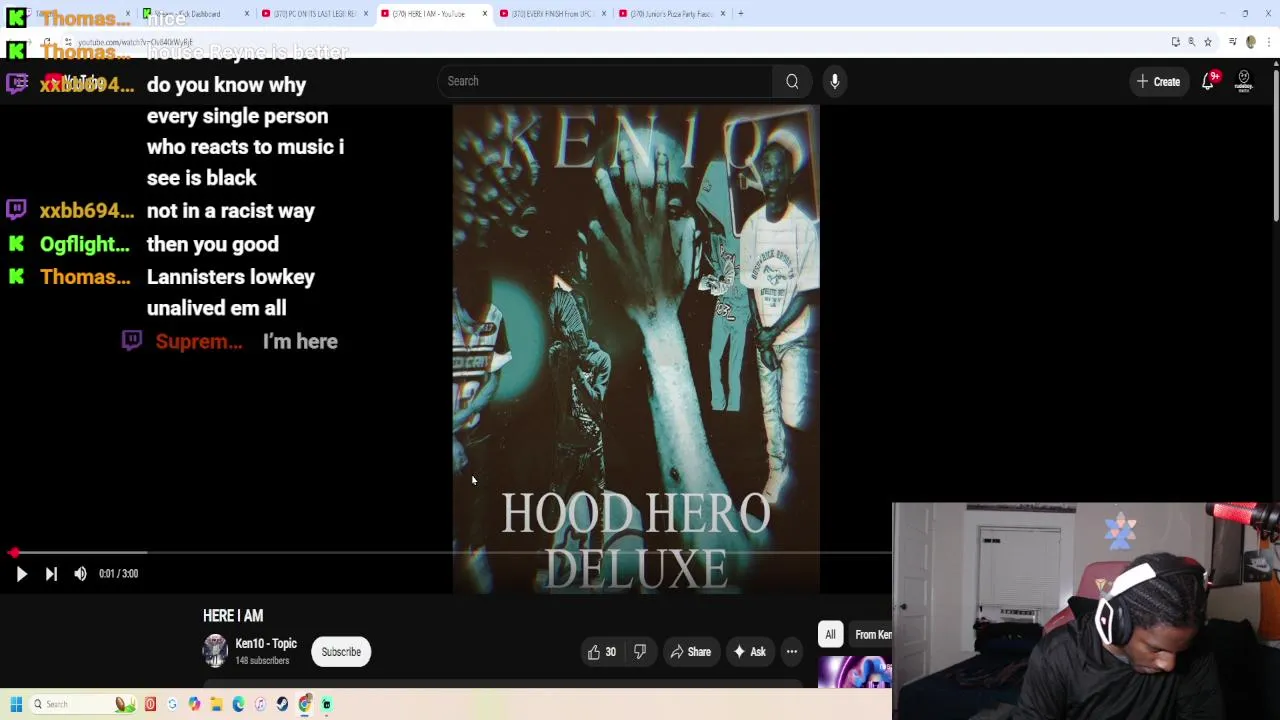The height and width of the screenshot is (720, 1280).
Task: Dislike the video
Action: click(x=640, y=652)
